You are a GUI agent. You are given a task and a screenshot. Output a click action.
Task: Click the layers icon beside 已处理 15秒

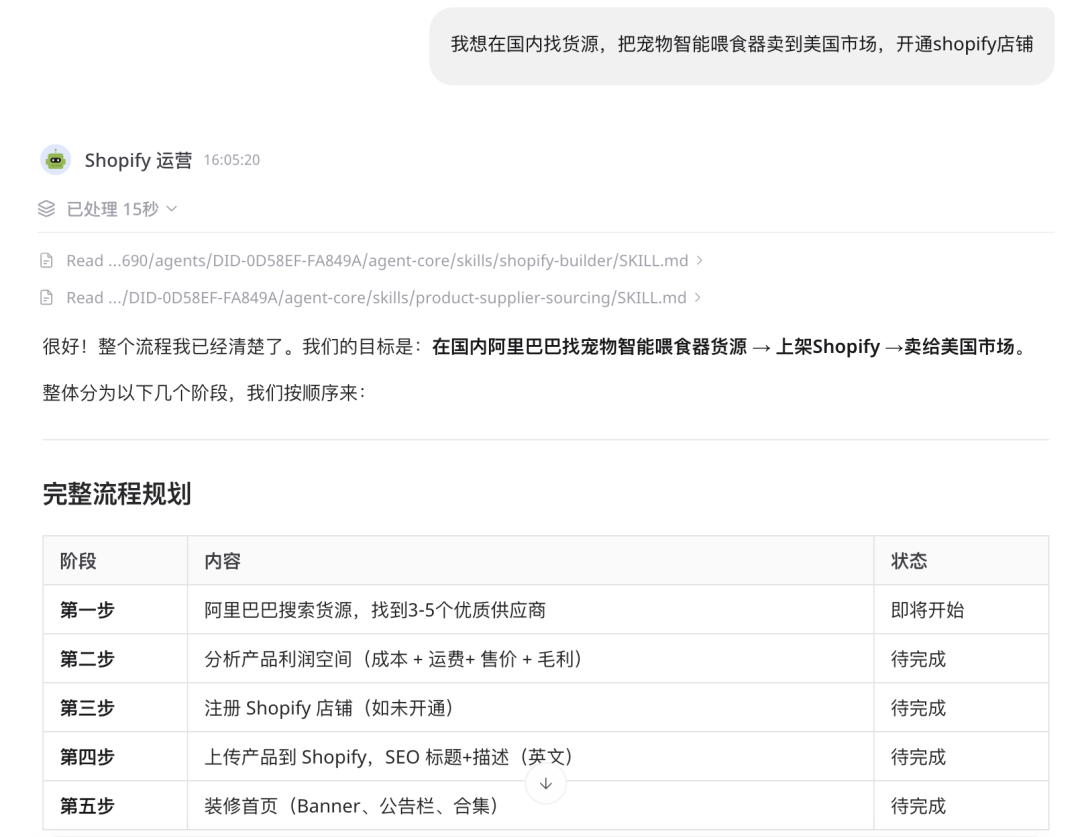point(46,209)
